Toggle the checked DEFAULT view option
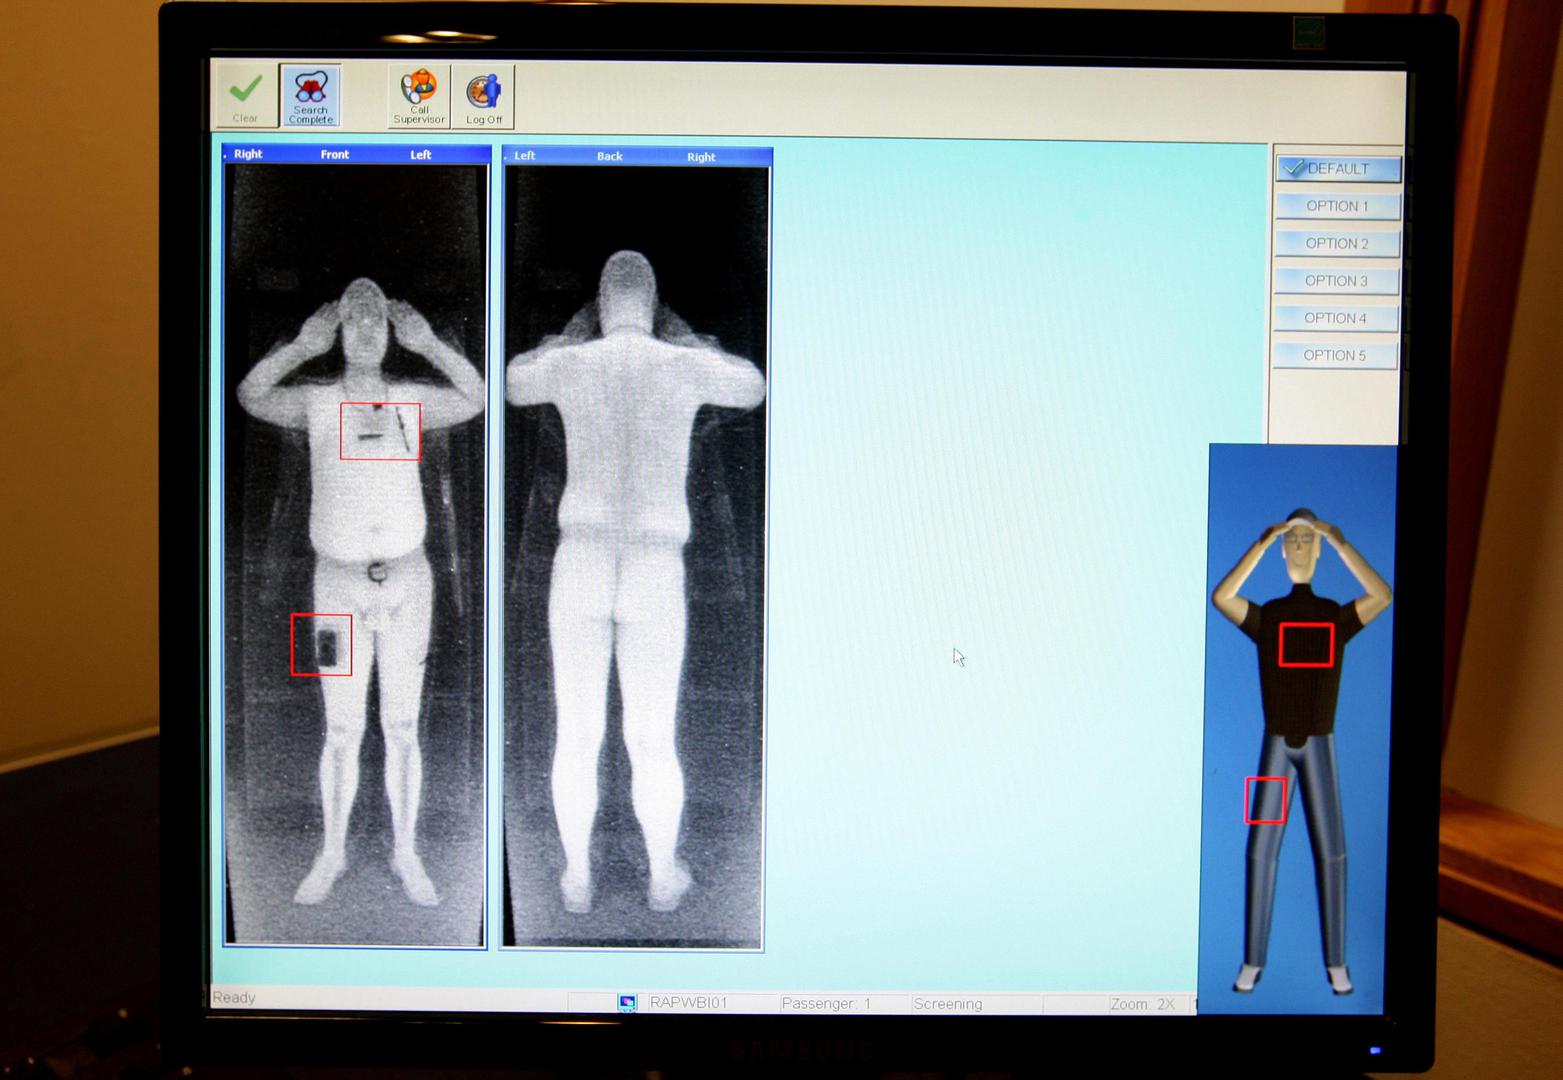Image resolution: width=1563 pixels, height=1080 pixels. coord(1338,168)
